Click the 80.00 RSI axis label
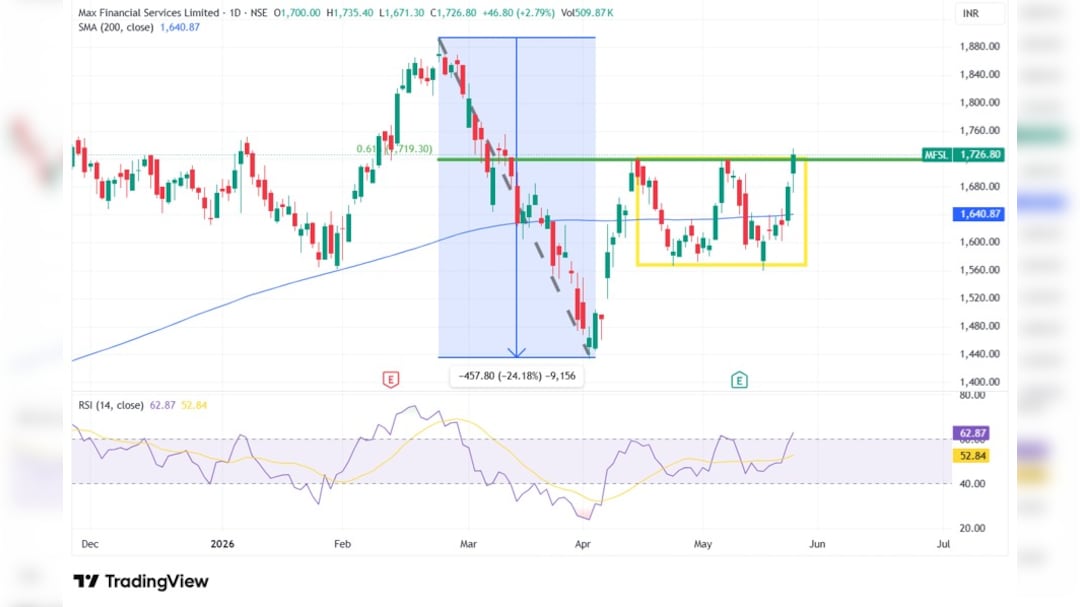1080x607 pixels. [973, 395]
